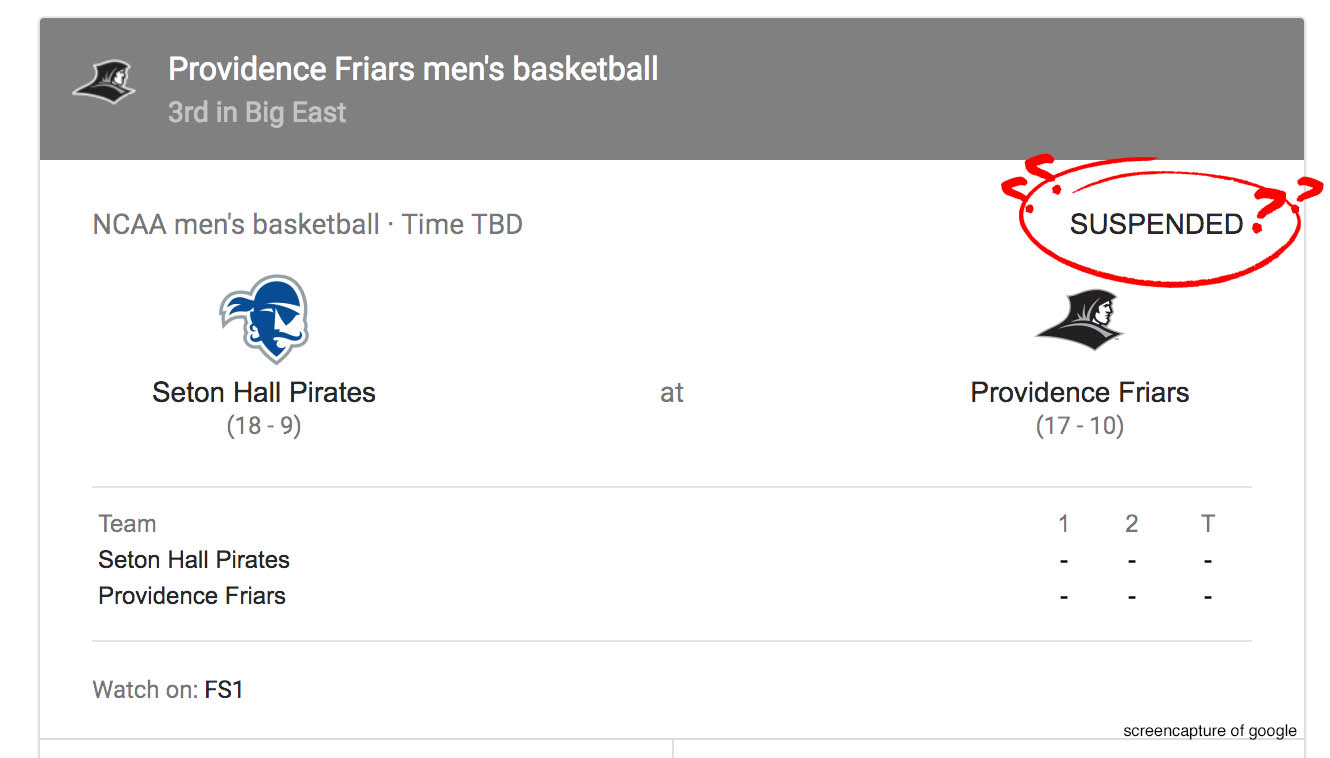Click the "Team" column header in scoreboard

[x=127, y=523]
